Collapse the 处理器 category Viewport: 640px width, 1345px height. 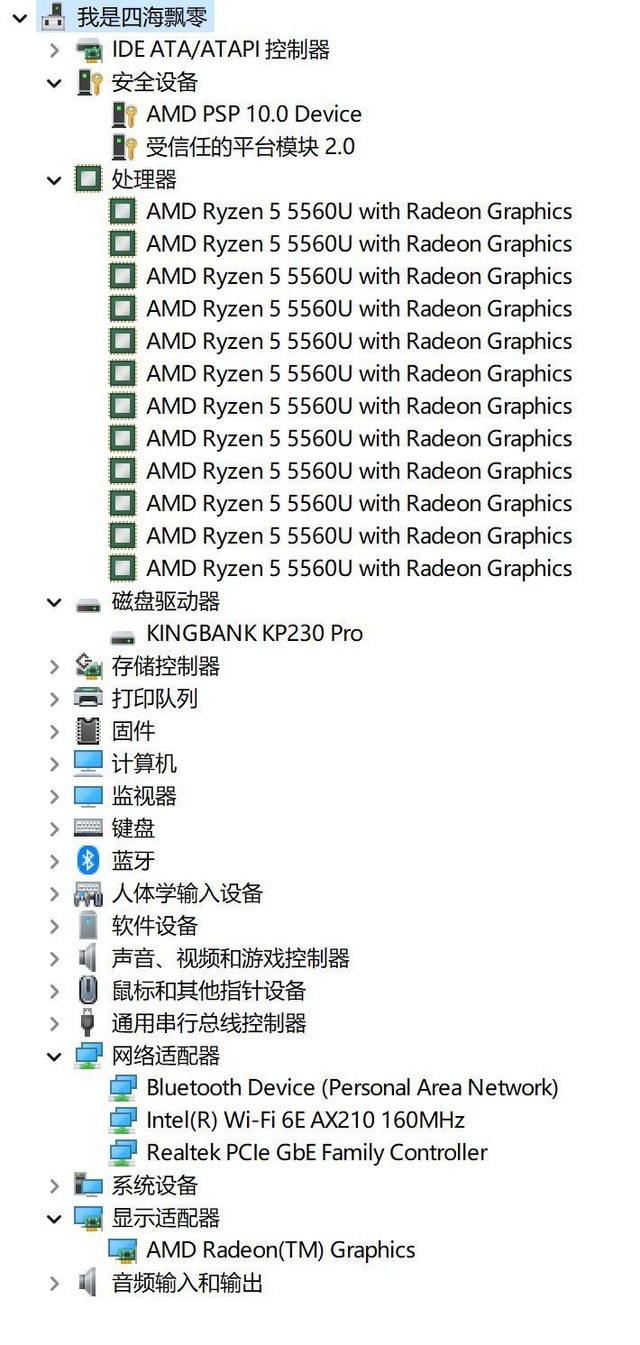tap(54, 179)
